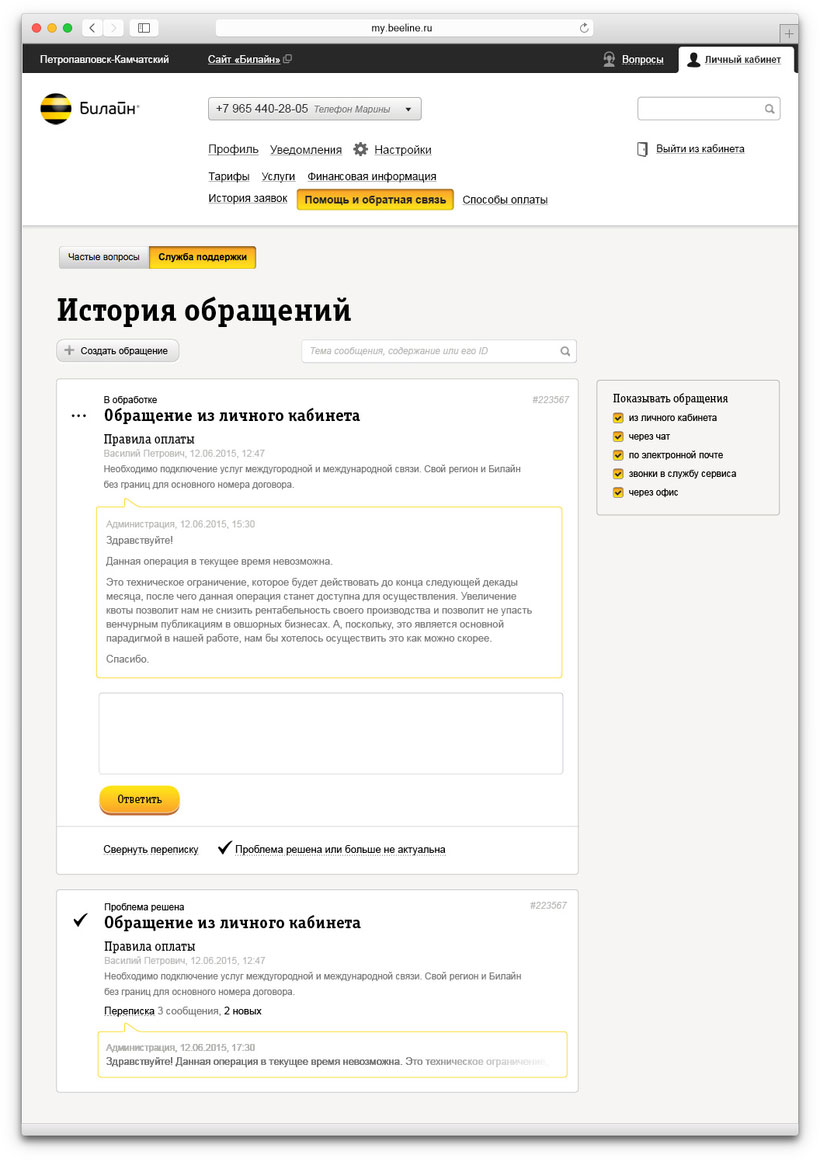The width and height of the screenshot is (820, 1162).
Task: Uncheck 'из личного кабинета' filter
Action: tap(618, 418)
